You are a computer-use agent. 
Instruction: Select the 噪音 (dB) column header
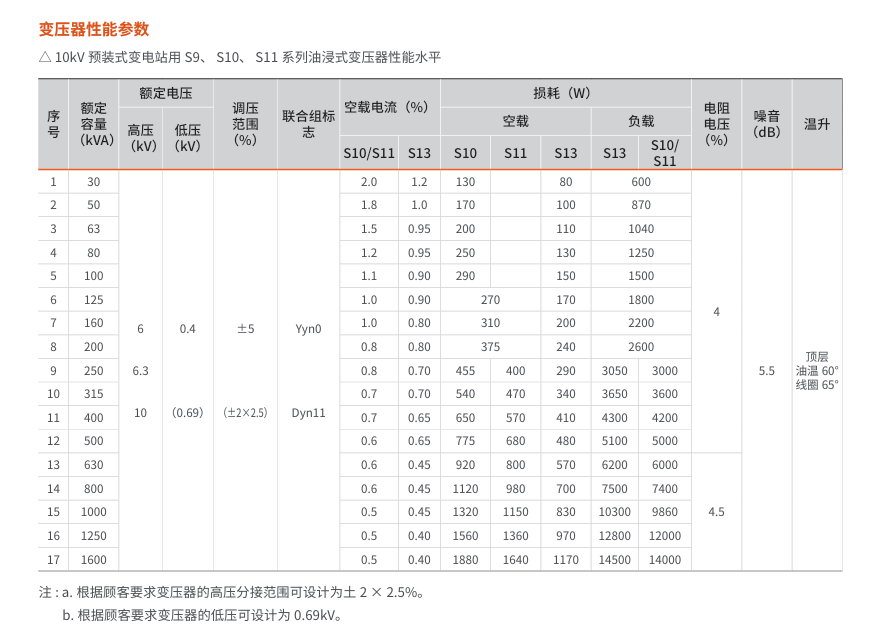tap(767, 124)
